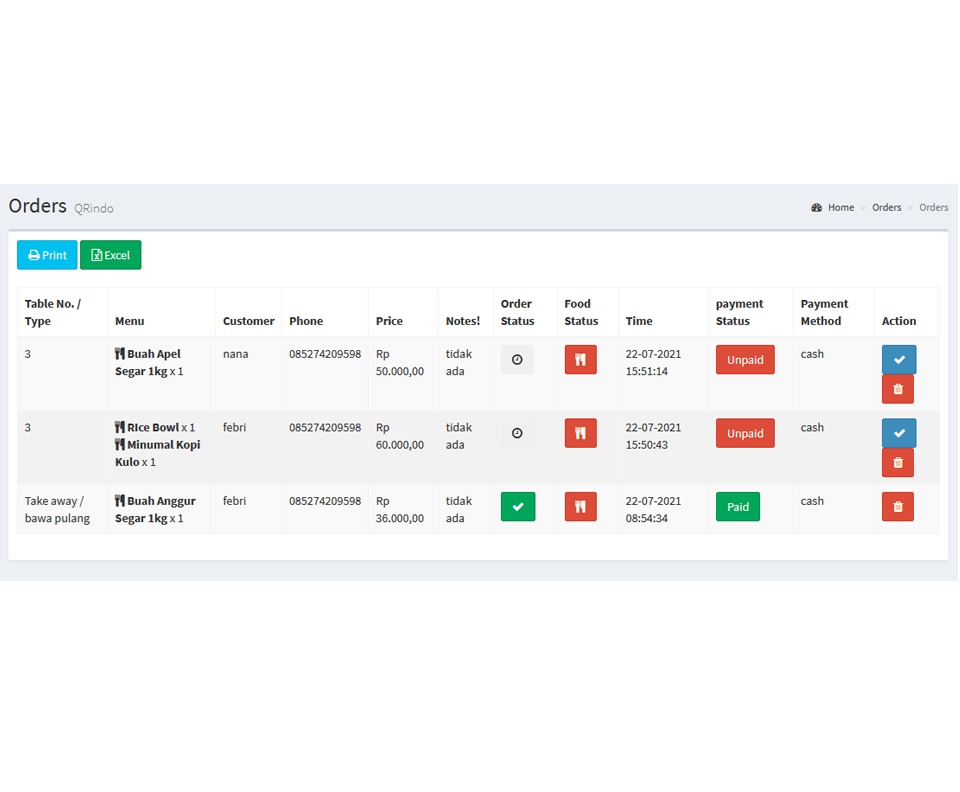Screen dimensions: 960x792
Task: Click the clock order status icon for nana's order
Action: tap(517, 360)
